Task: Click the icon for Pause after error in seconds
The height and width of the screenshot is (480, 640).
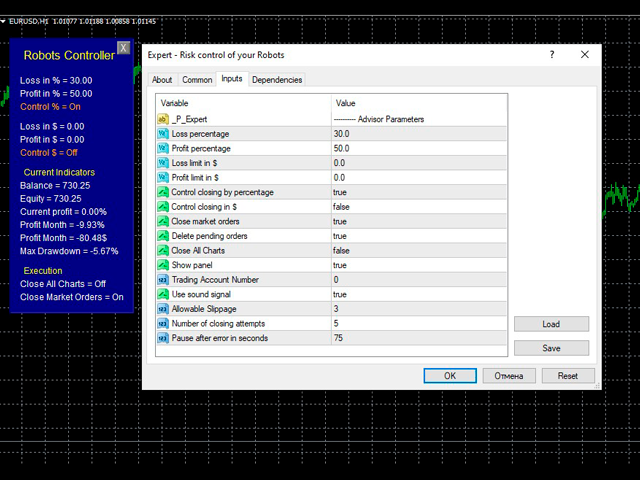Action: point(163,338)
